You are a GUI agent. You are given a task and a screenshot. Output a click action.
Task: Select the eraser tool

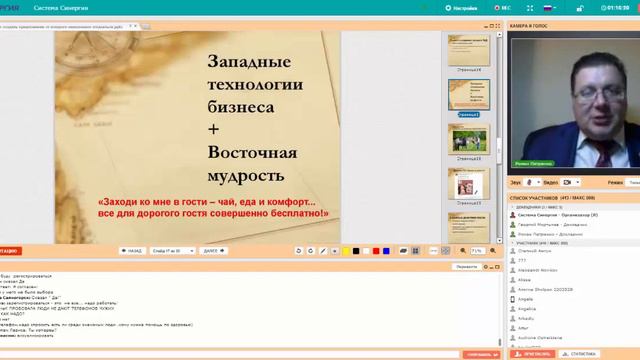[403, 251]
